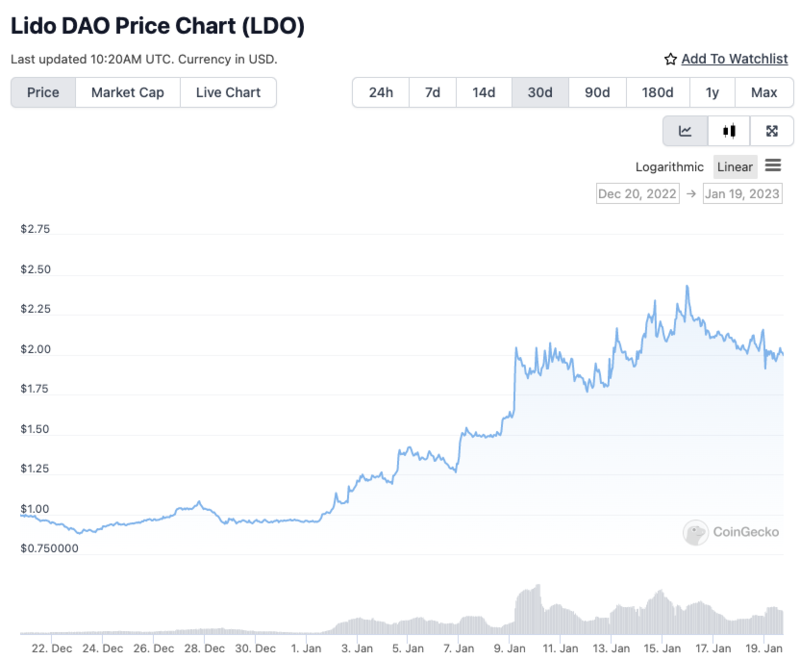Switch to line chart view
The image size is (800, 660).
(x=685, y=131)
